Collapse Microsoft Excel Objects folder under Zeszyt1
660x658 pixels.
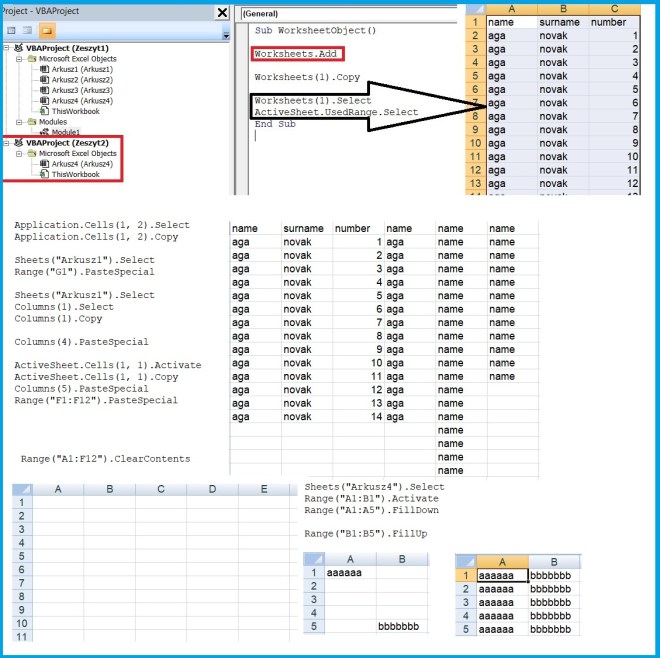[19, 58]
